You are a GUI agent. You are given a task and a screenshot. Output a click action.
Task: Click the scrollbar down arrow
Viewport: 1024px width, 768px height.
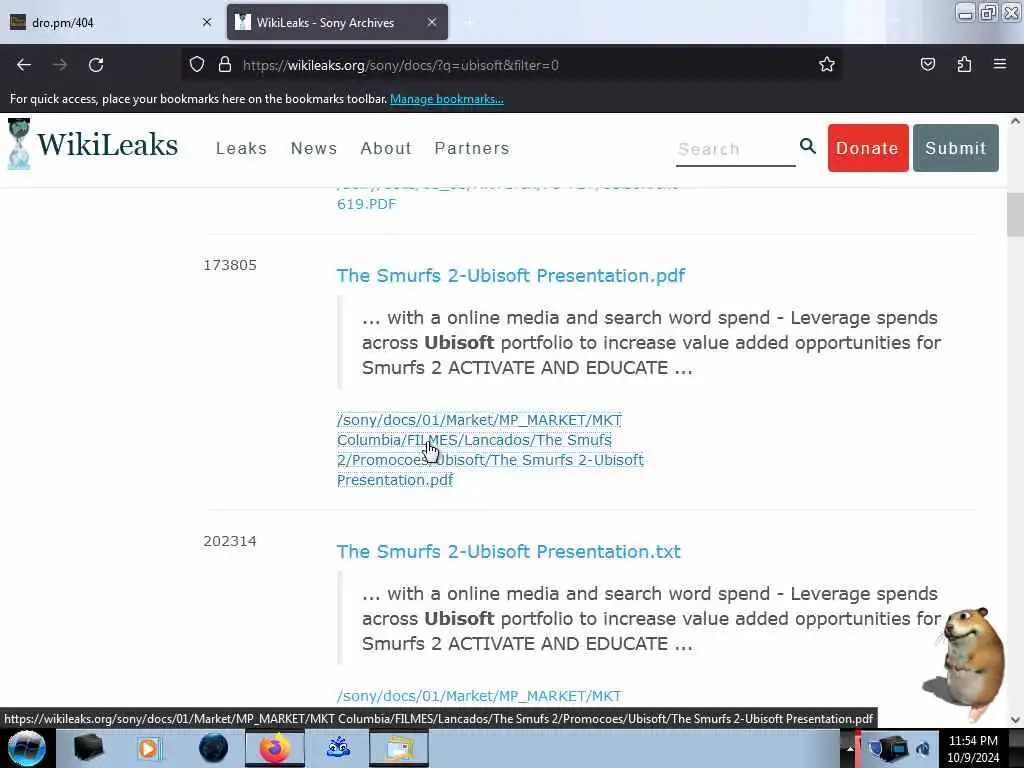point(1015,720)
